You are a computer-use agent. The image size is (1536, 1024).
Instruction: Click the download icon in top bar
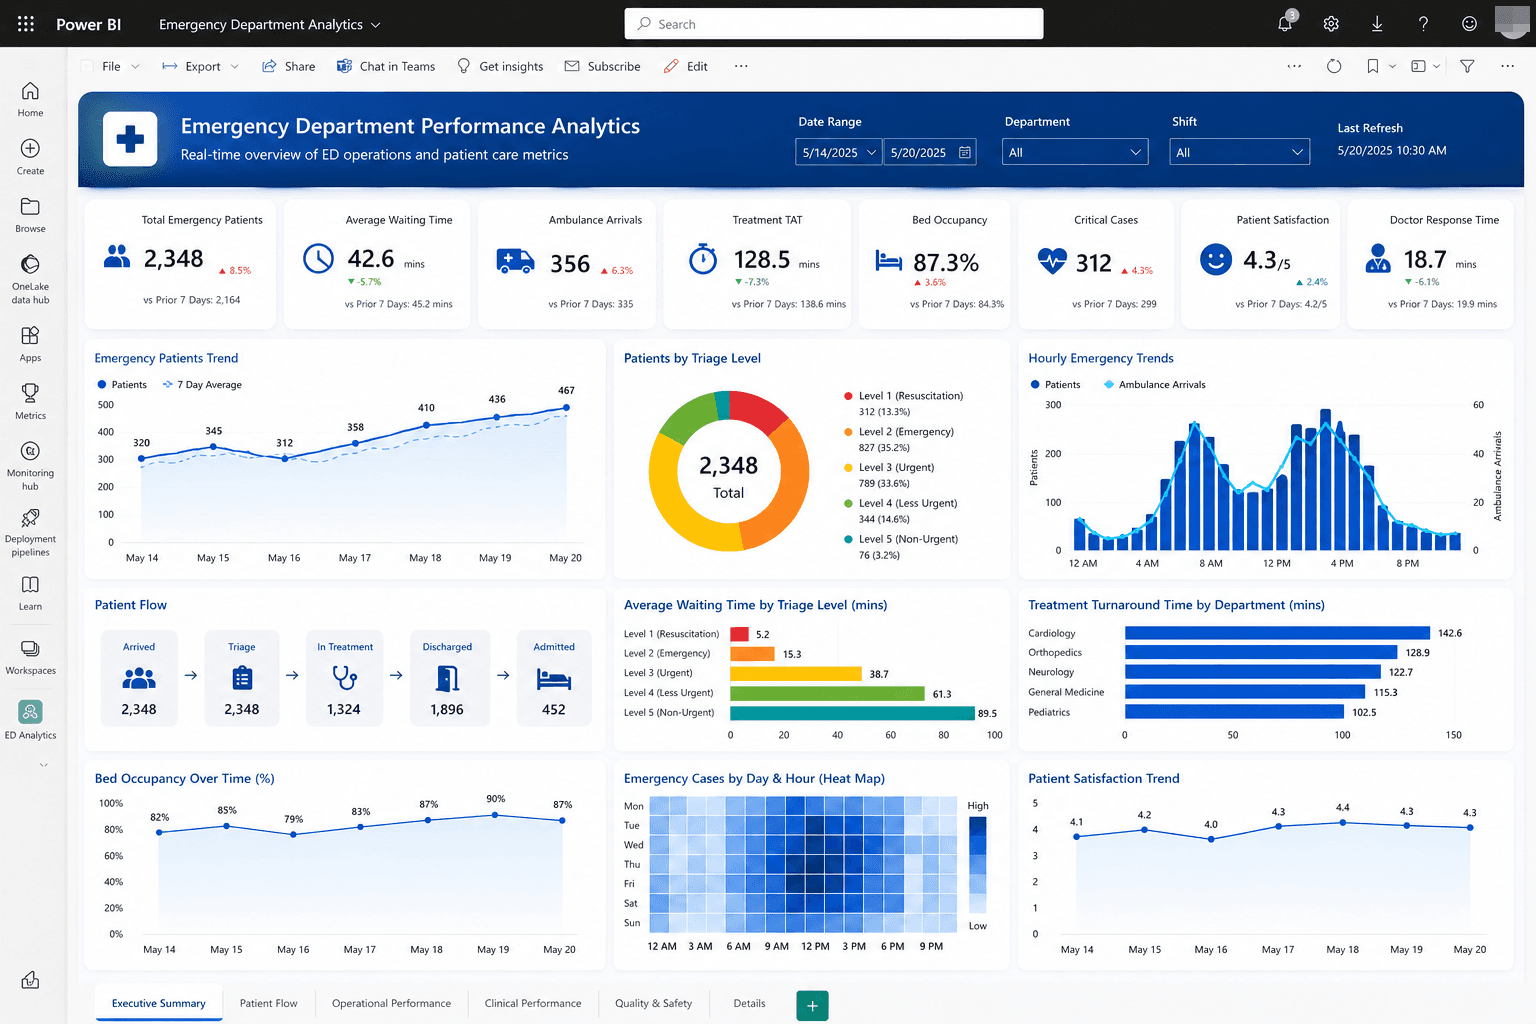coord(1377,24)
